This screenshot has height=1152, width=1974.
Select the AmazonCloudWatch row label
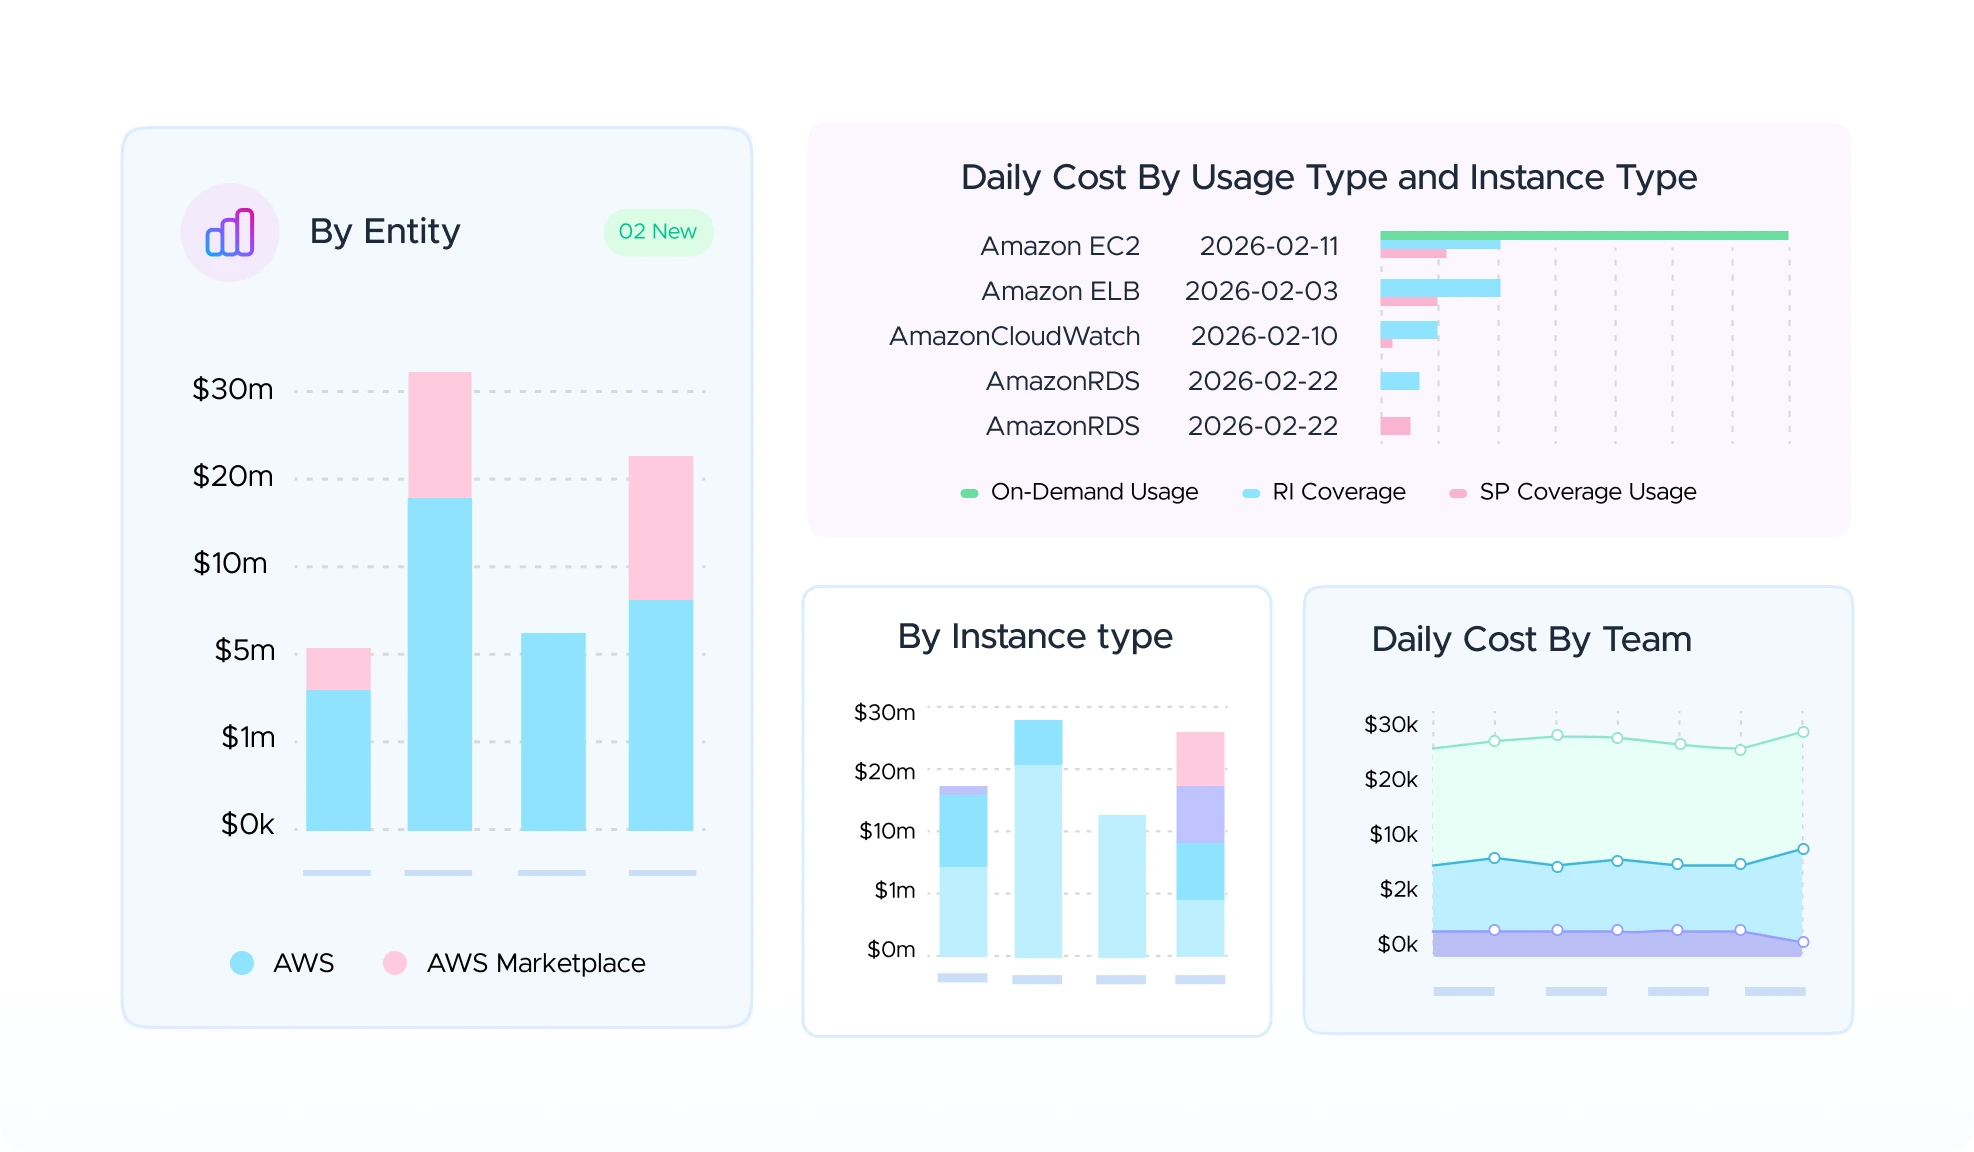(x=1015, y=336)
